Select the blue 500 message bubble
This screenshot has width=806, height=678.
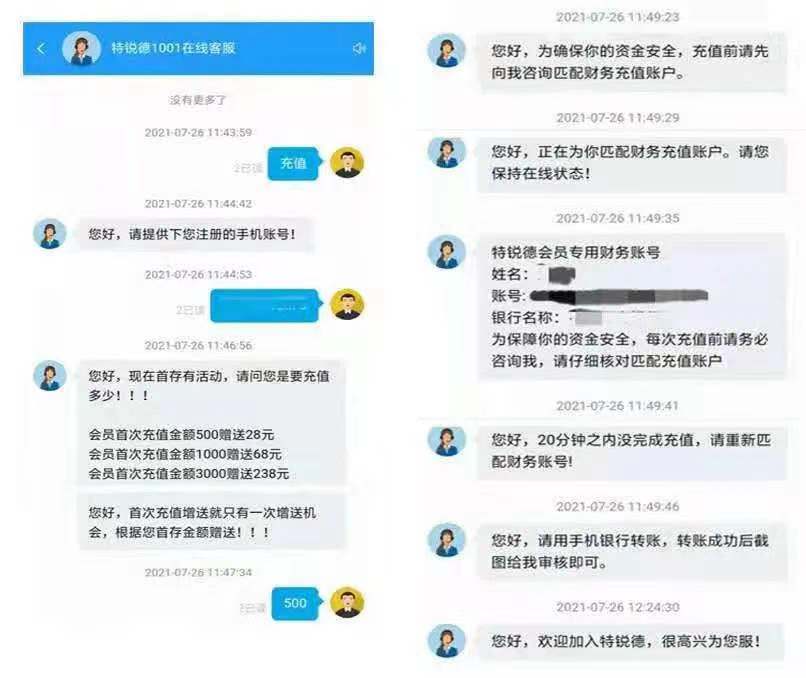pos(296,603)
